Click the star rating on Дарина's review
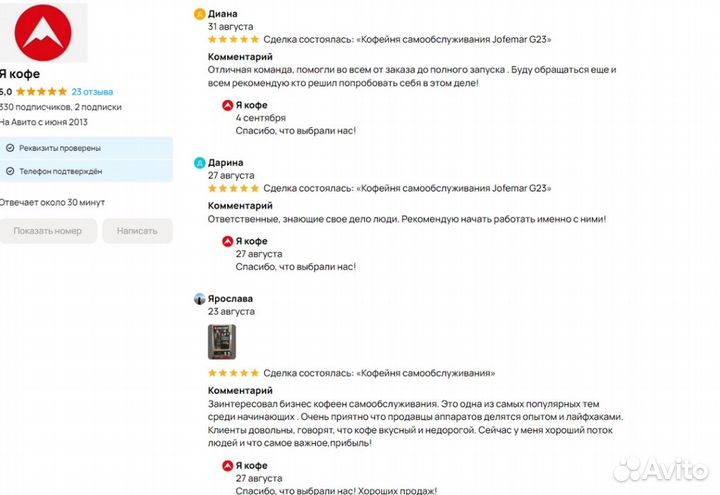The width and height of the screenshot is (720, 495). [233, 188]
